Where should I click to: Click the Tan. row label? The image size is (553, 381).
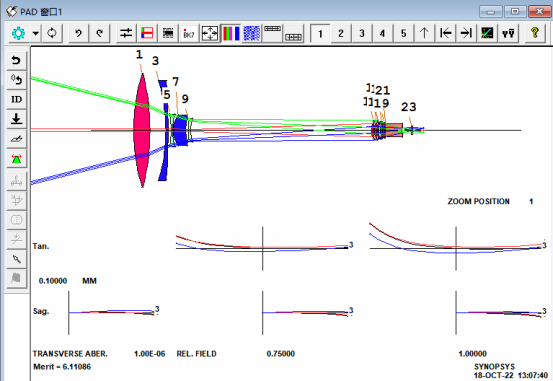(x=41, y=246)
